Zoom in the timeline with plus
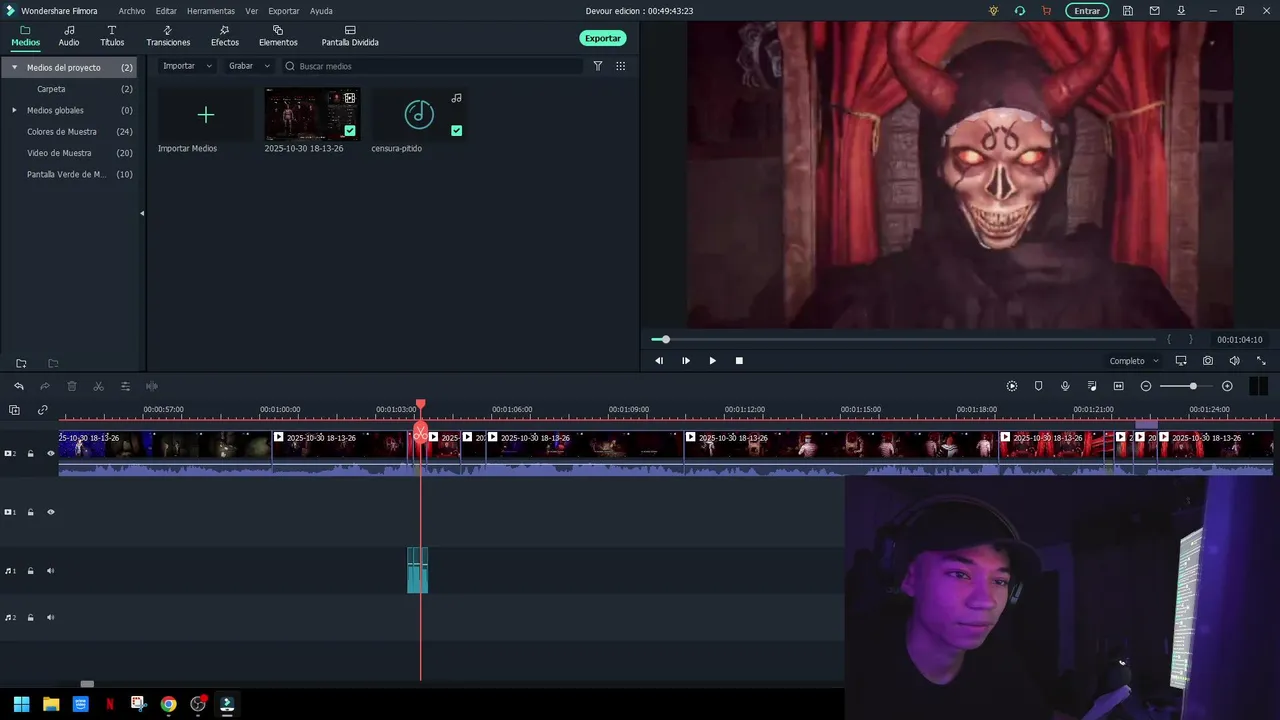This screenshot has width=1280, height=720. pyautogui.click(x=1227, y=386)
